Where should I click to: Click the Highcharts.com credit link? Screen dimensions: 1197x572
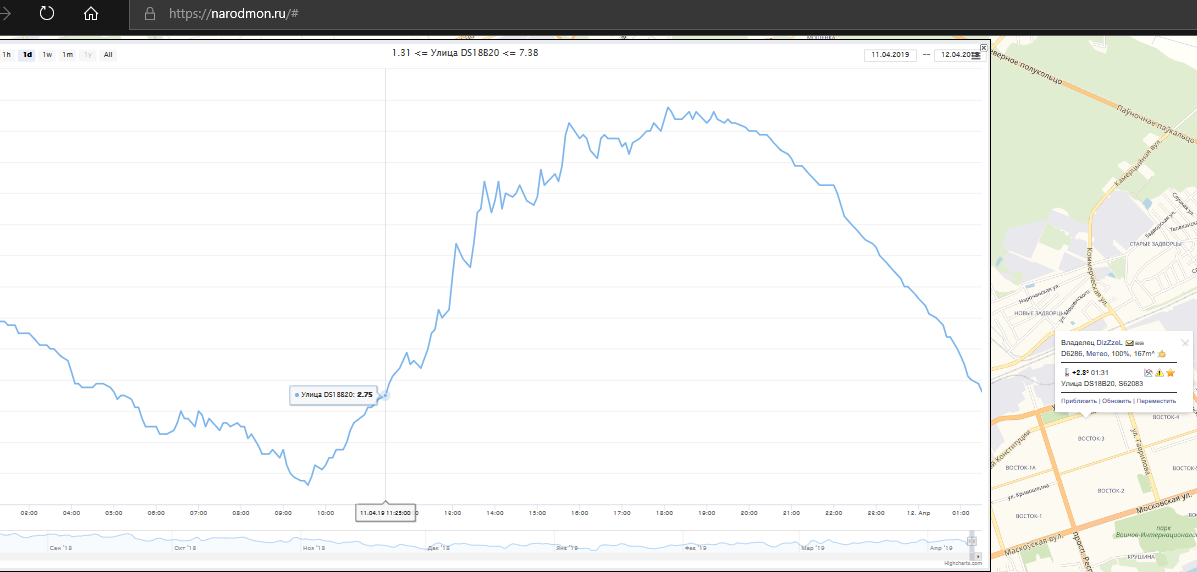click(x=963, y=563)
